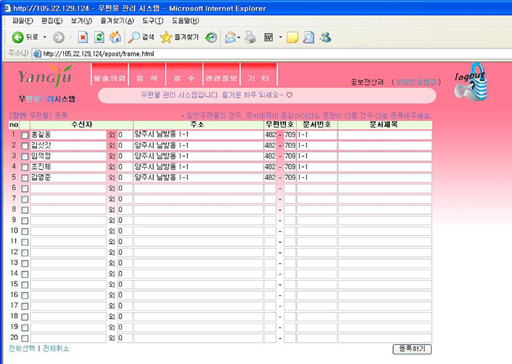Click the 공보전산과 department name text
This screenshot has height=364, width=512.
[x=367, y=82]
